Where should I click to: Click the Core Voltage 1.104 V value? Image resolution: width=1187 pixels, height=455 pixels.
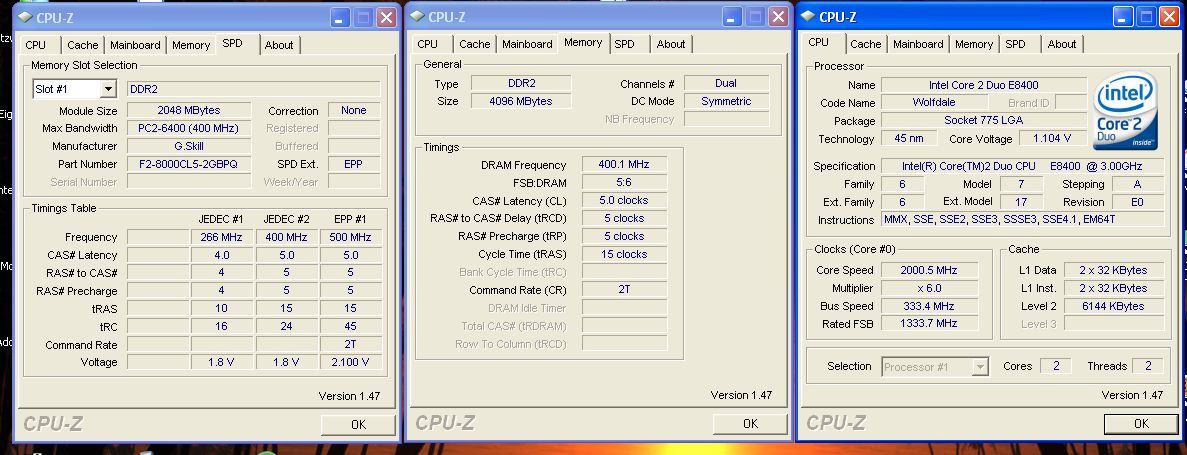click(1051, 139)
